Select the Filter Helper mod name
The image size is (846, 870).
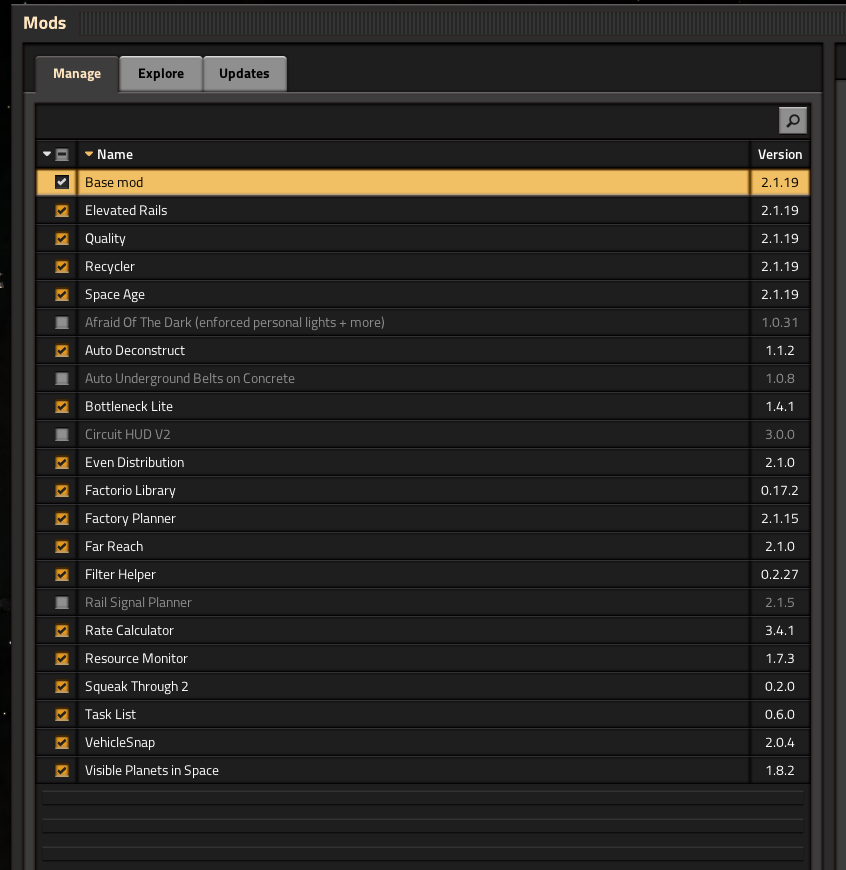coord(120,575)
